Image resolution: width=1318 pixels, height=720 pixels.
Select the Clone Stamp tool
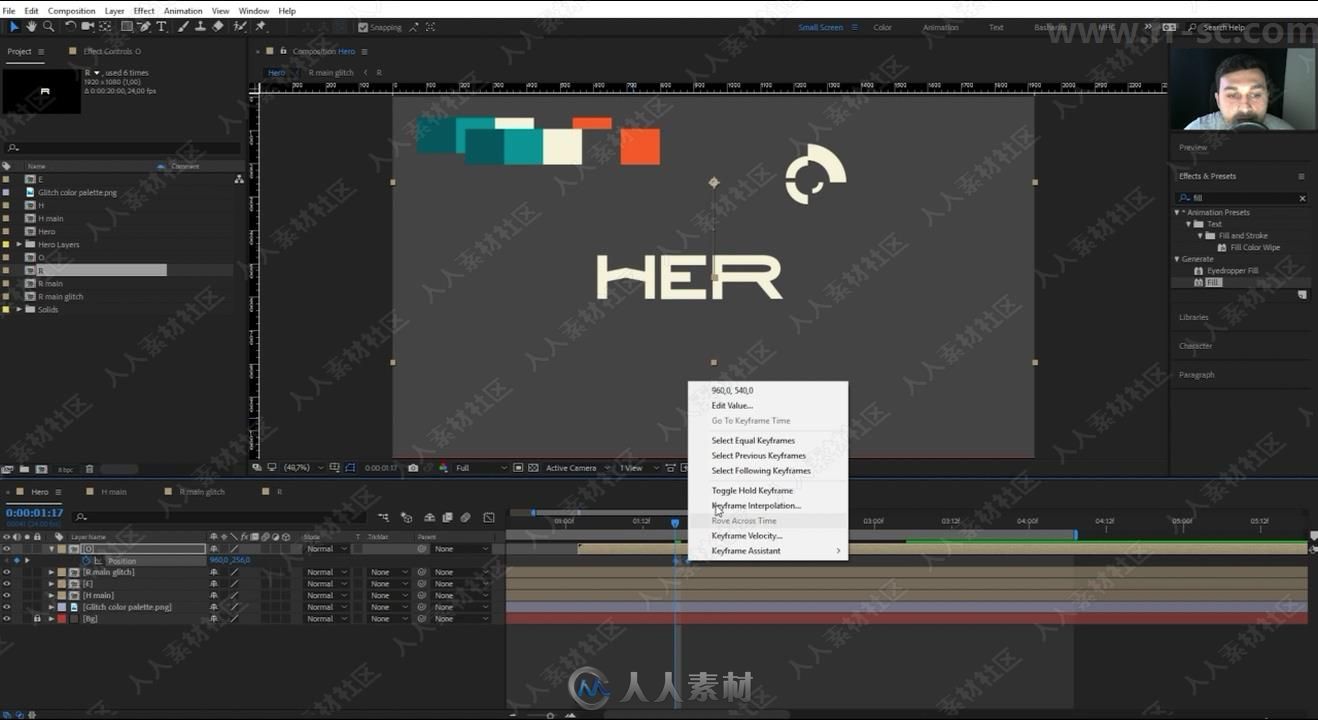point(201,27)
